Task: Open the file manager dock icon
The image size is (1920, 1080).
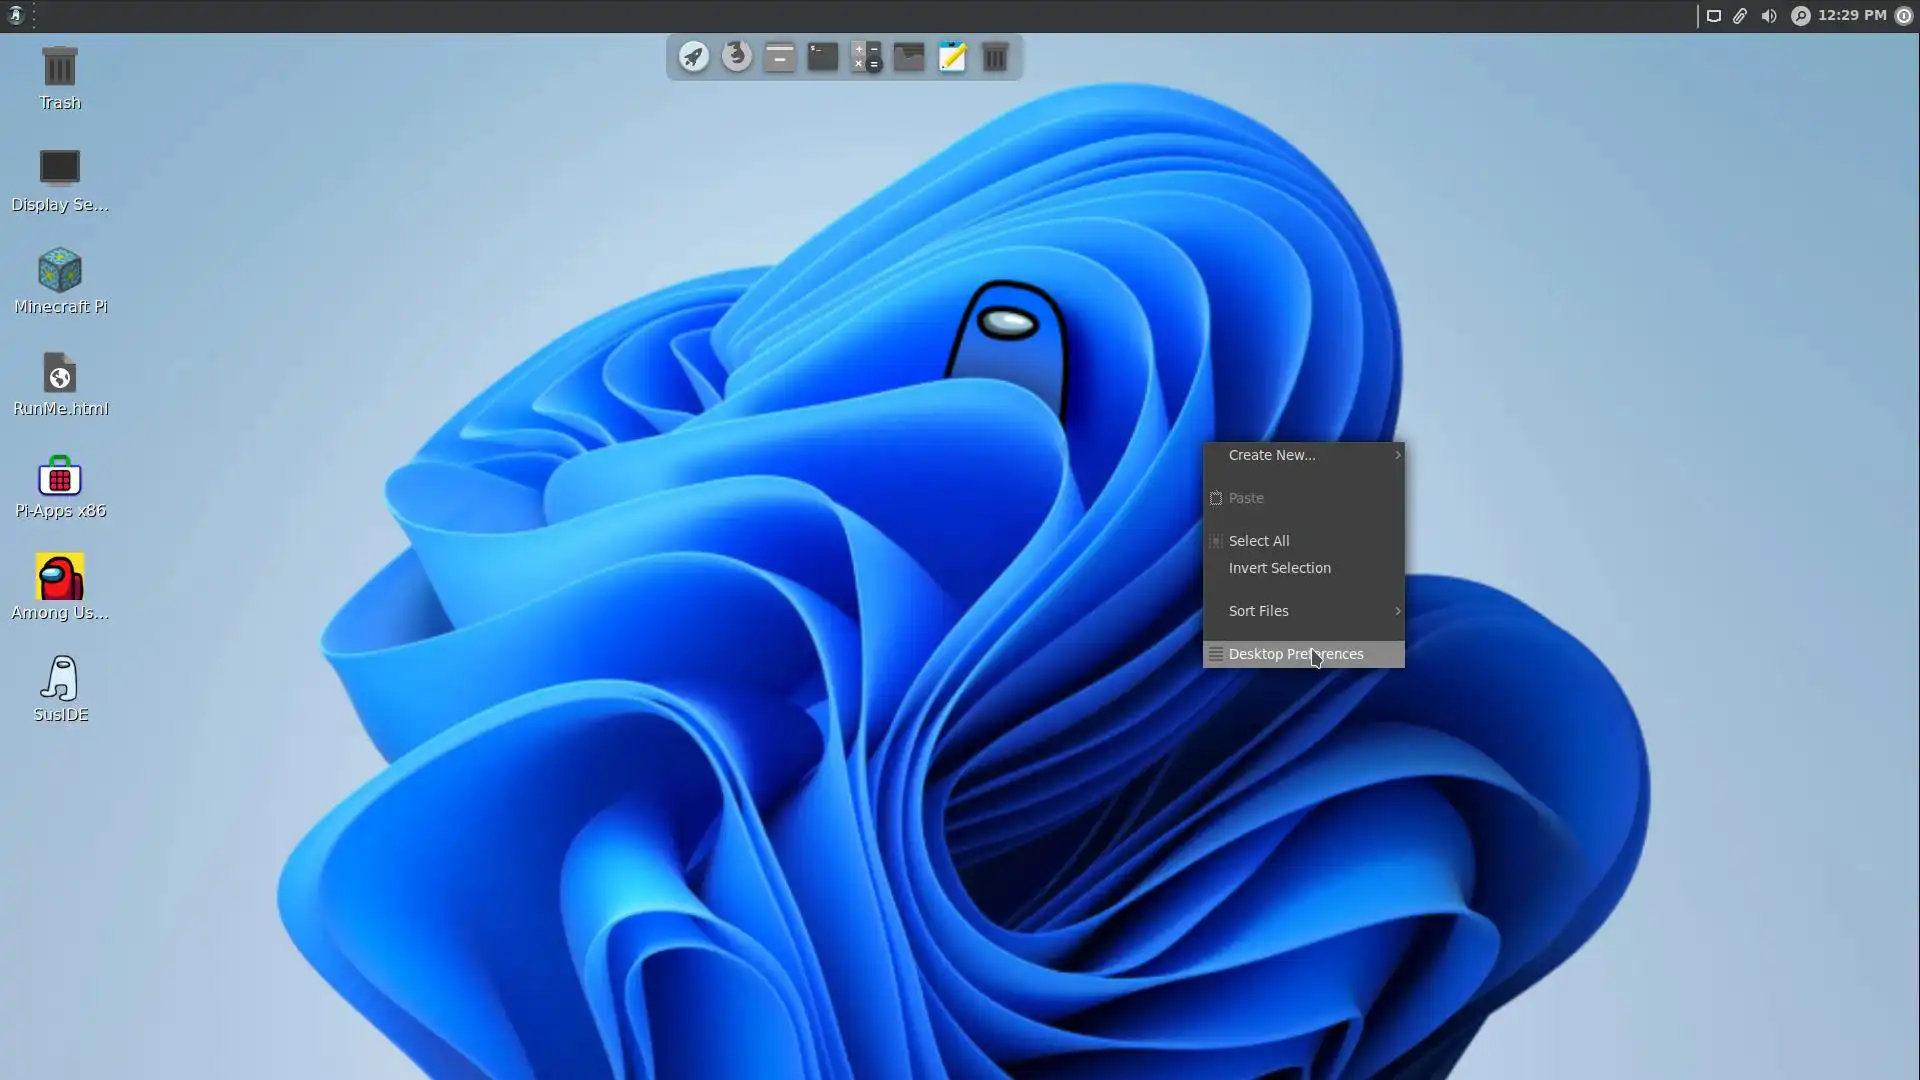Action: (780, 57)
